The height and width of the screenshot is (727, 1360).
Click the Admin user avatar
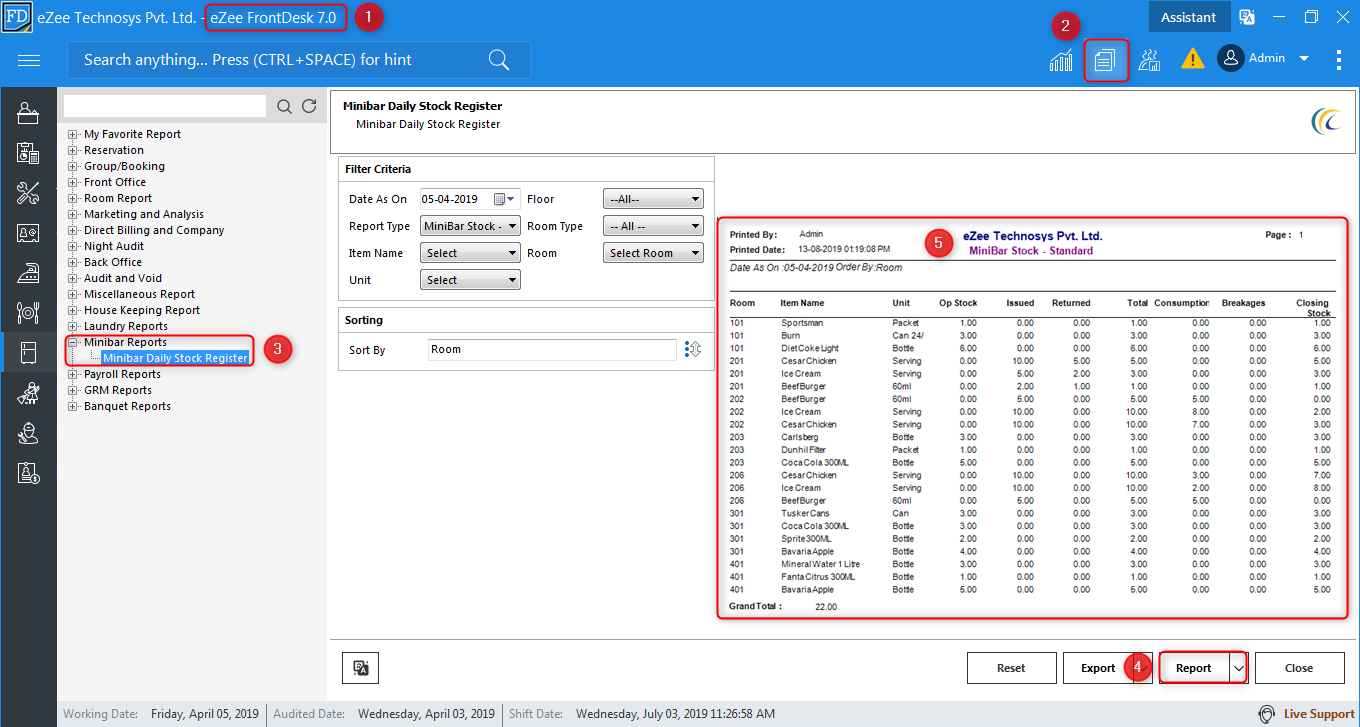pos(1231,58)
